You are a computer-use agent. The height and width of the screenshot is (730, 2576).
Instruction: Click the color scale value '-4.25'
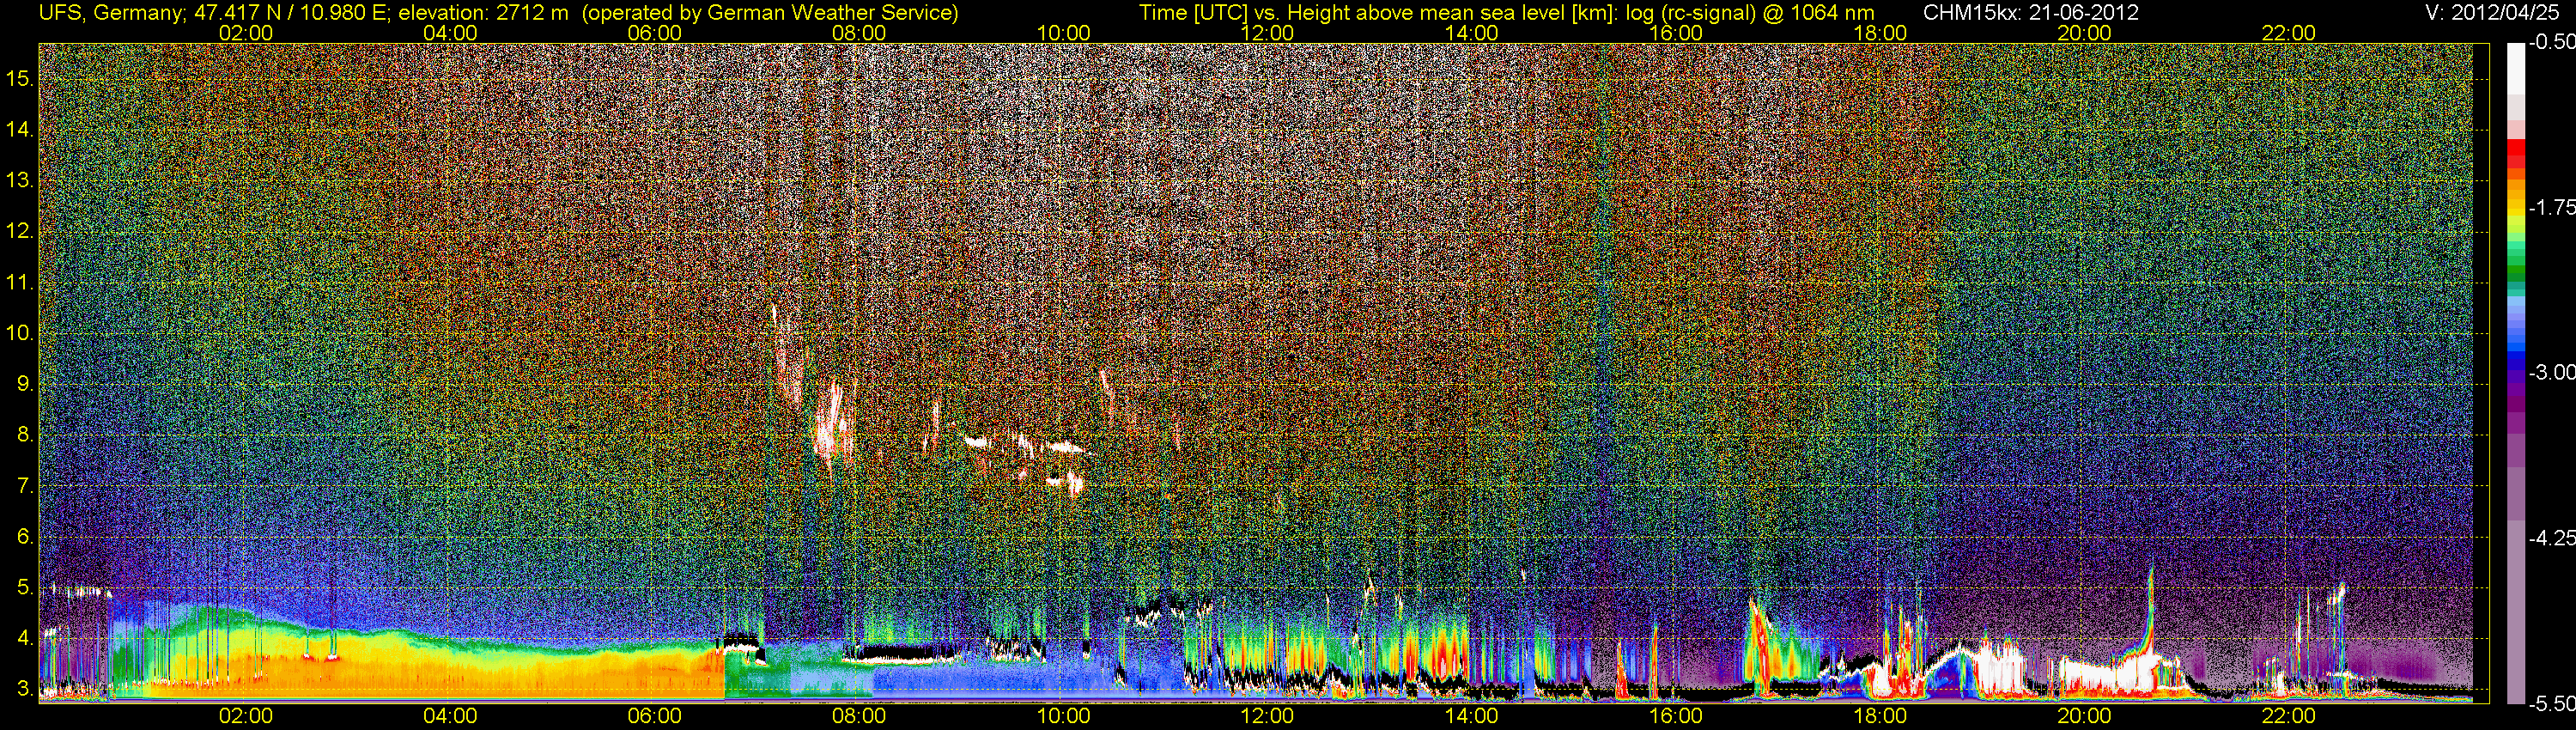coord(2551,538)
